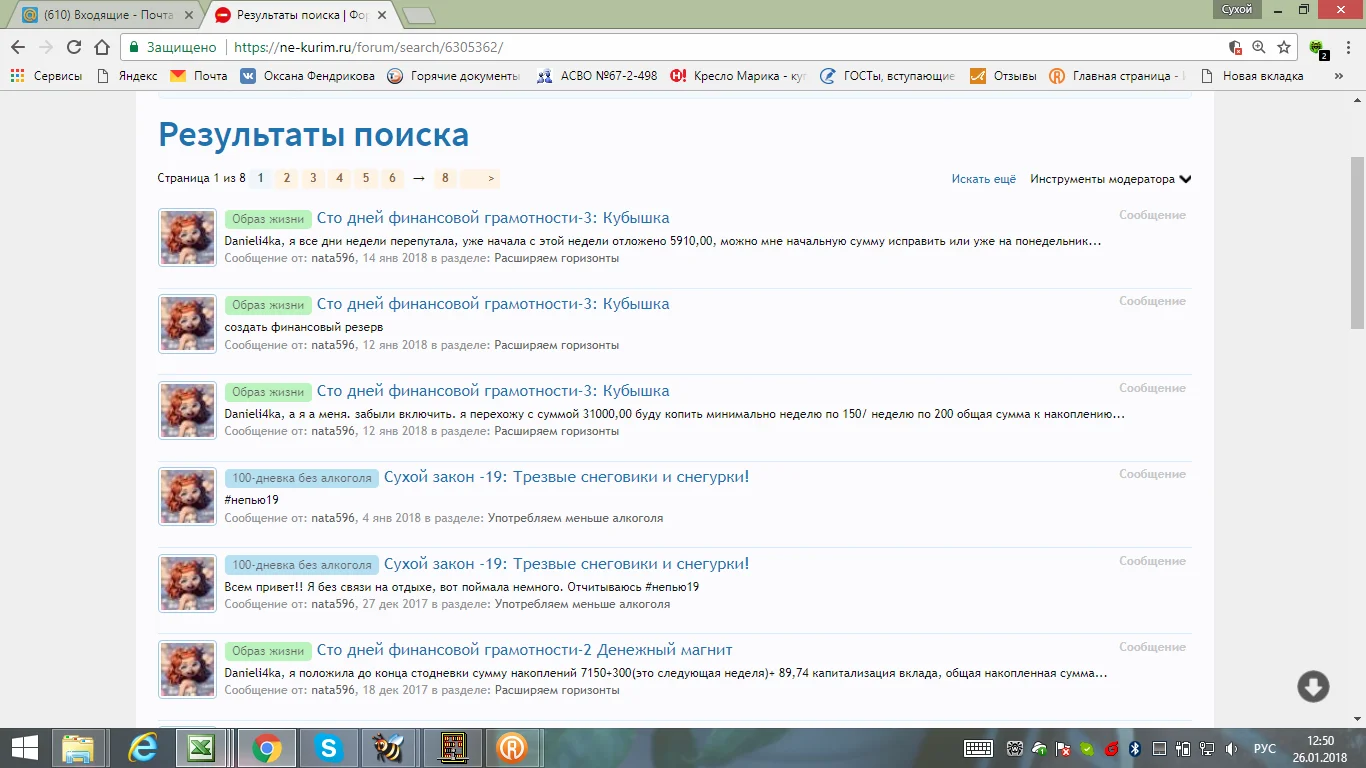Launch Internet Explorer from the taskbar
Viewport: 1366px width, 768px height.
(144, 748)
